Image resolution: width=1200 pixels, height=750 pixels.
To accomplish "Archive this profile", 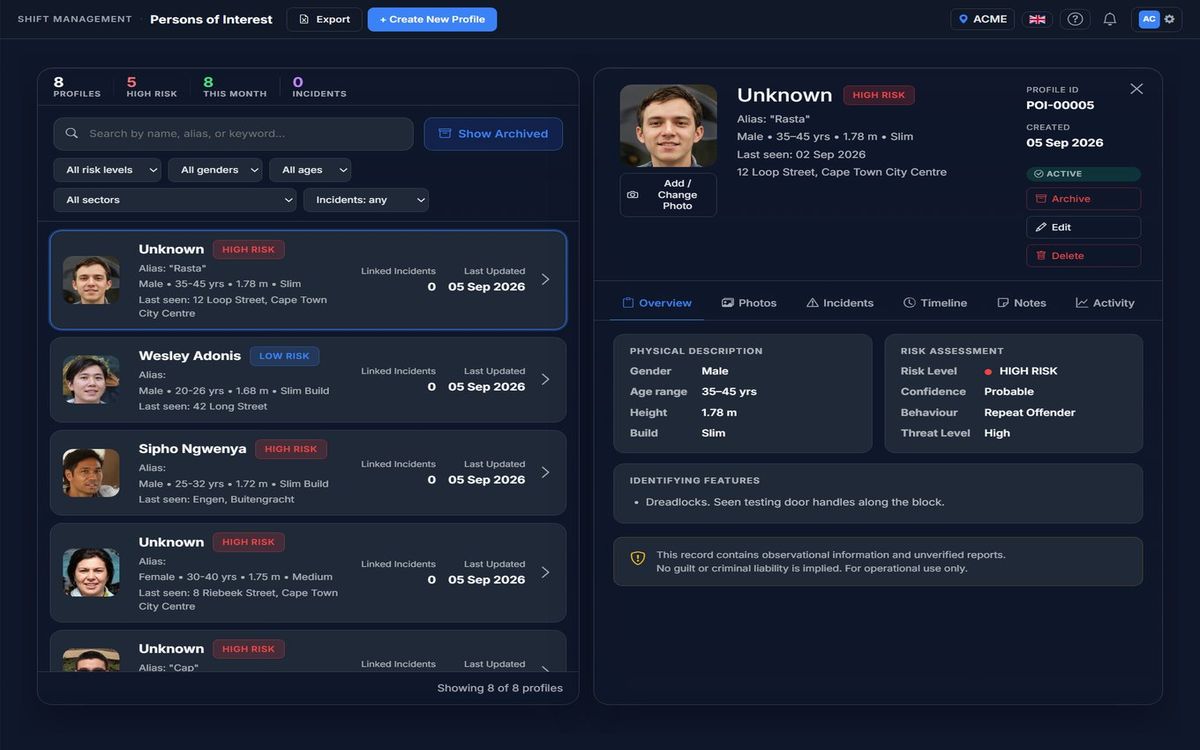I will point(1083,199).
